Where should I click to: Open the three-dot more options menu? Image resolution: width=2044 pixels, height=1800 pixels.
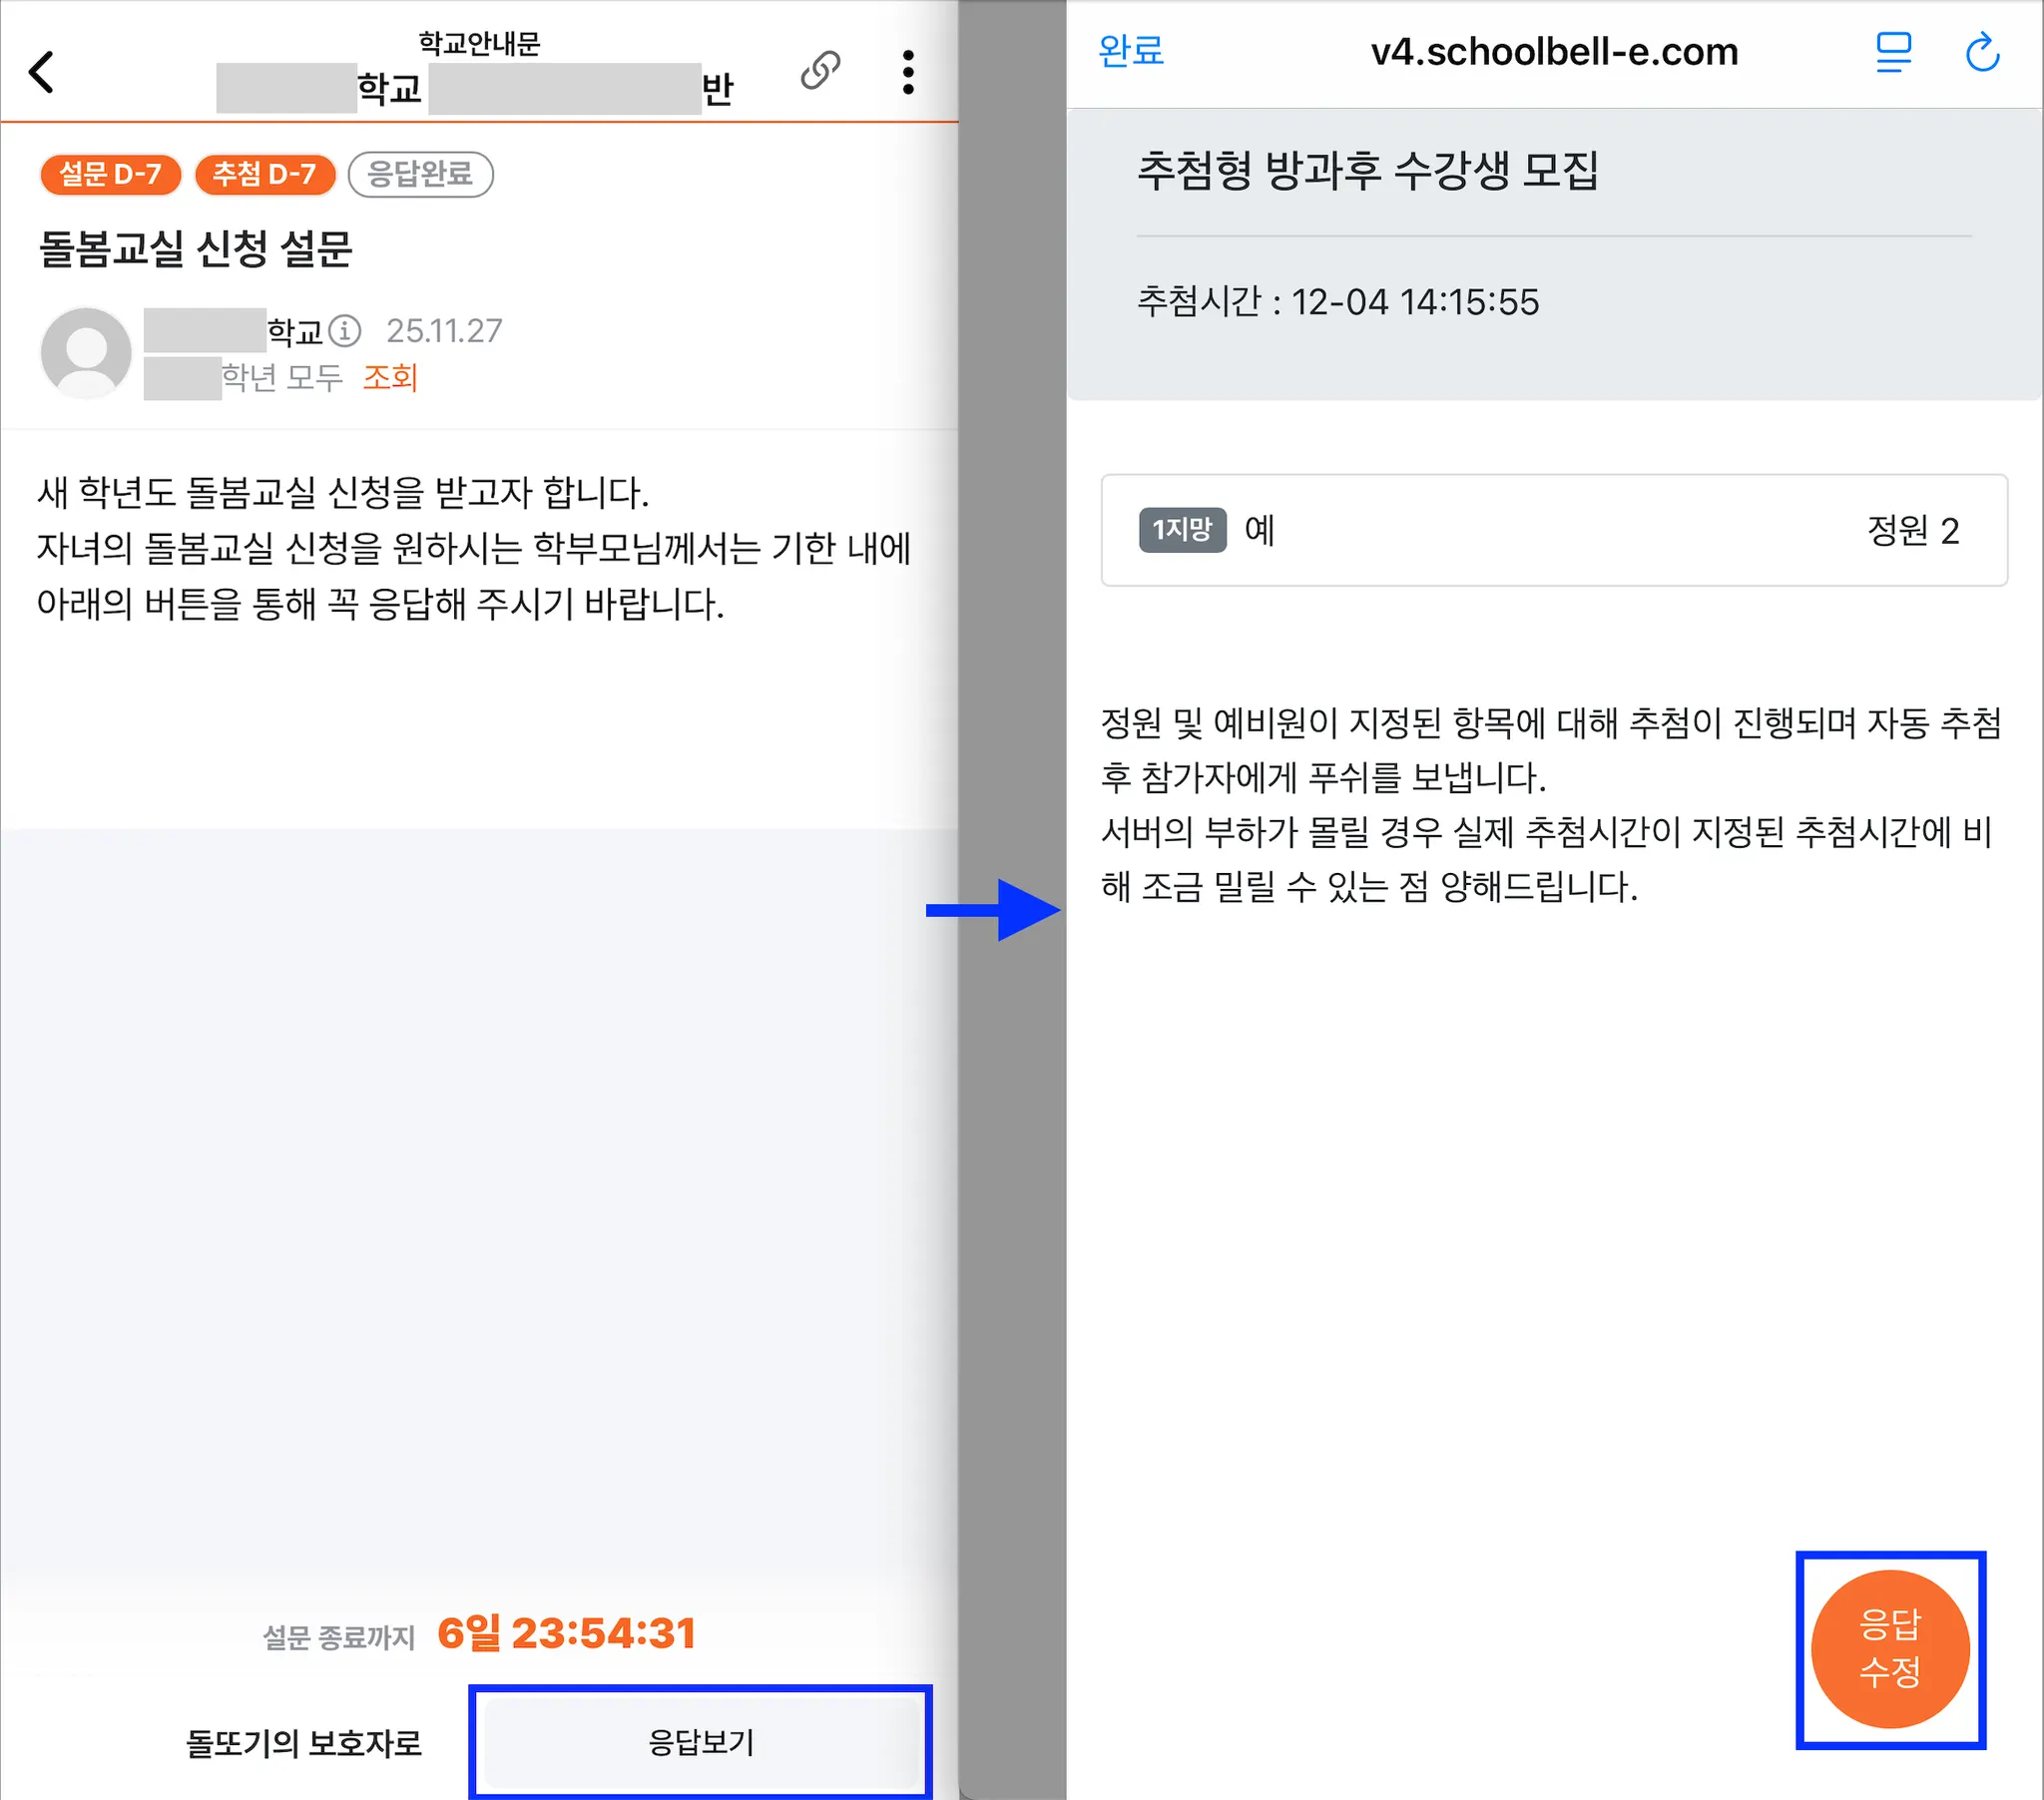coord(907,72)
